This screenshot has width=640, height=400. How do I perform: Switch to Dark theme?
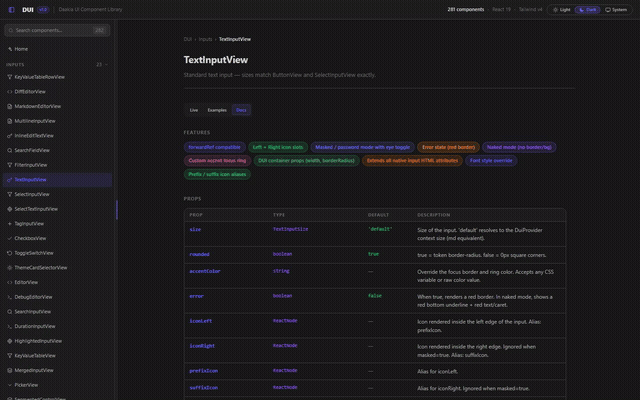coord(588,9)
